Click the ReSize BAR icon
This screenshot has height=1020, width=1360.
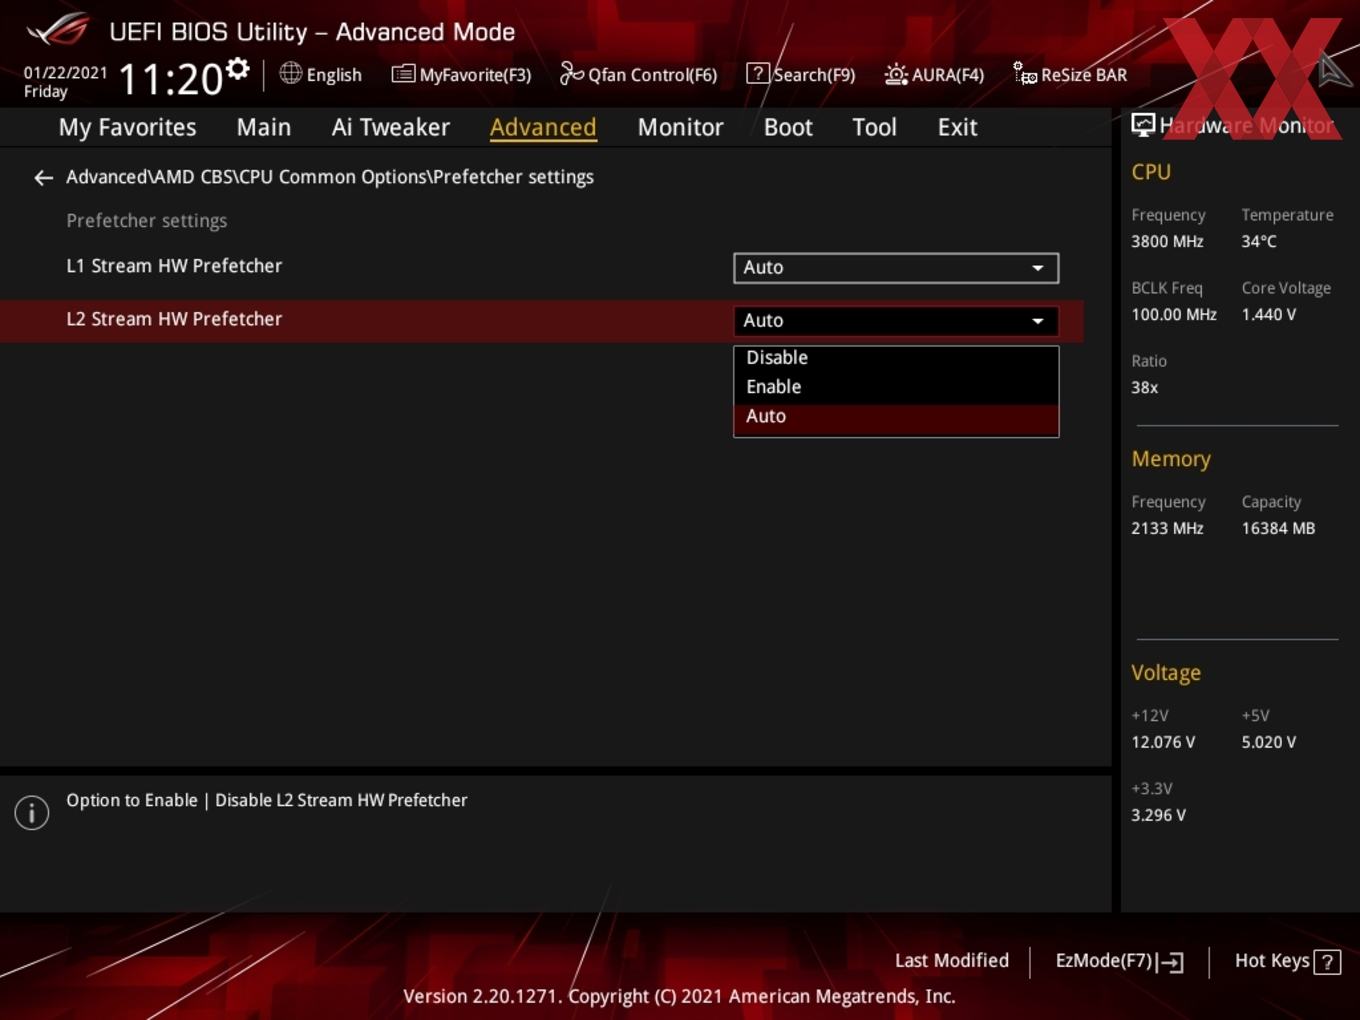(1025, 73)
